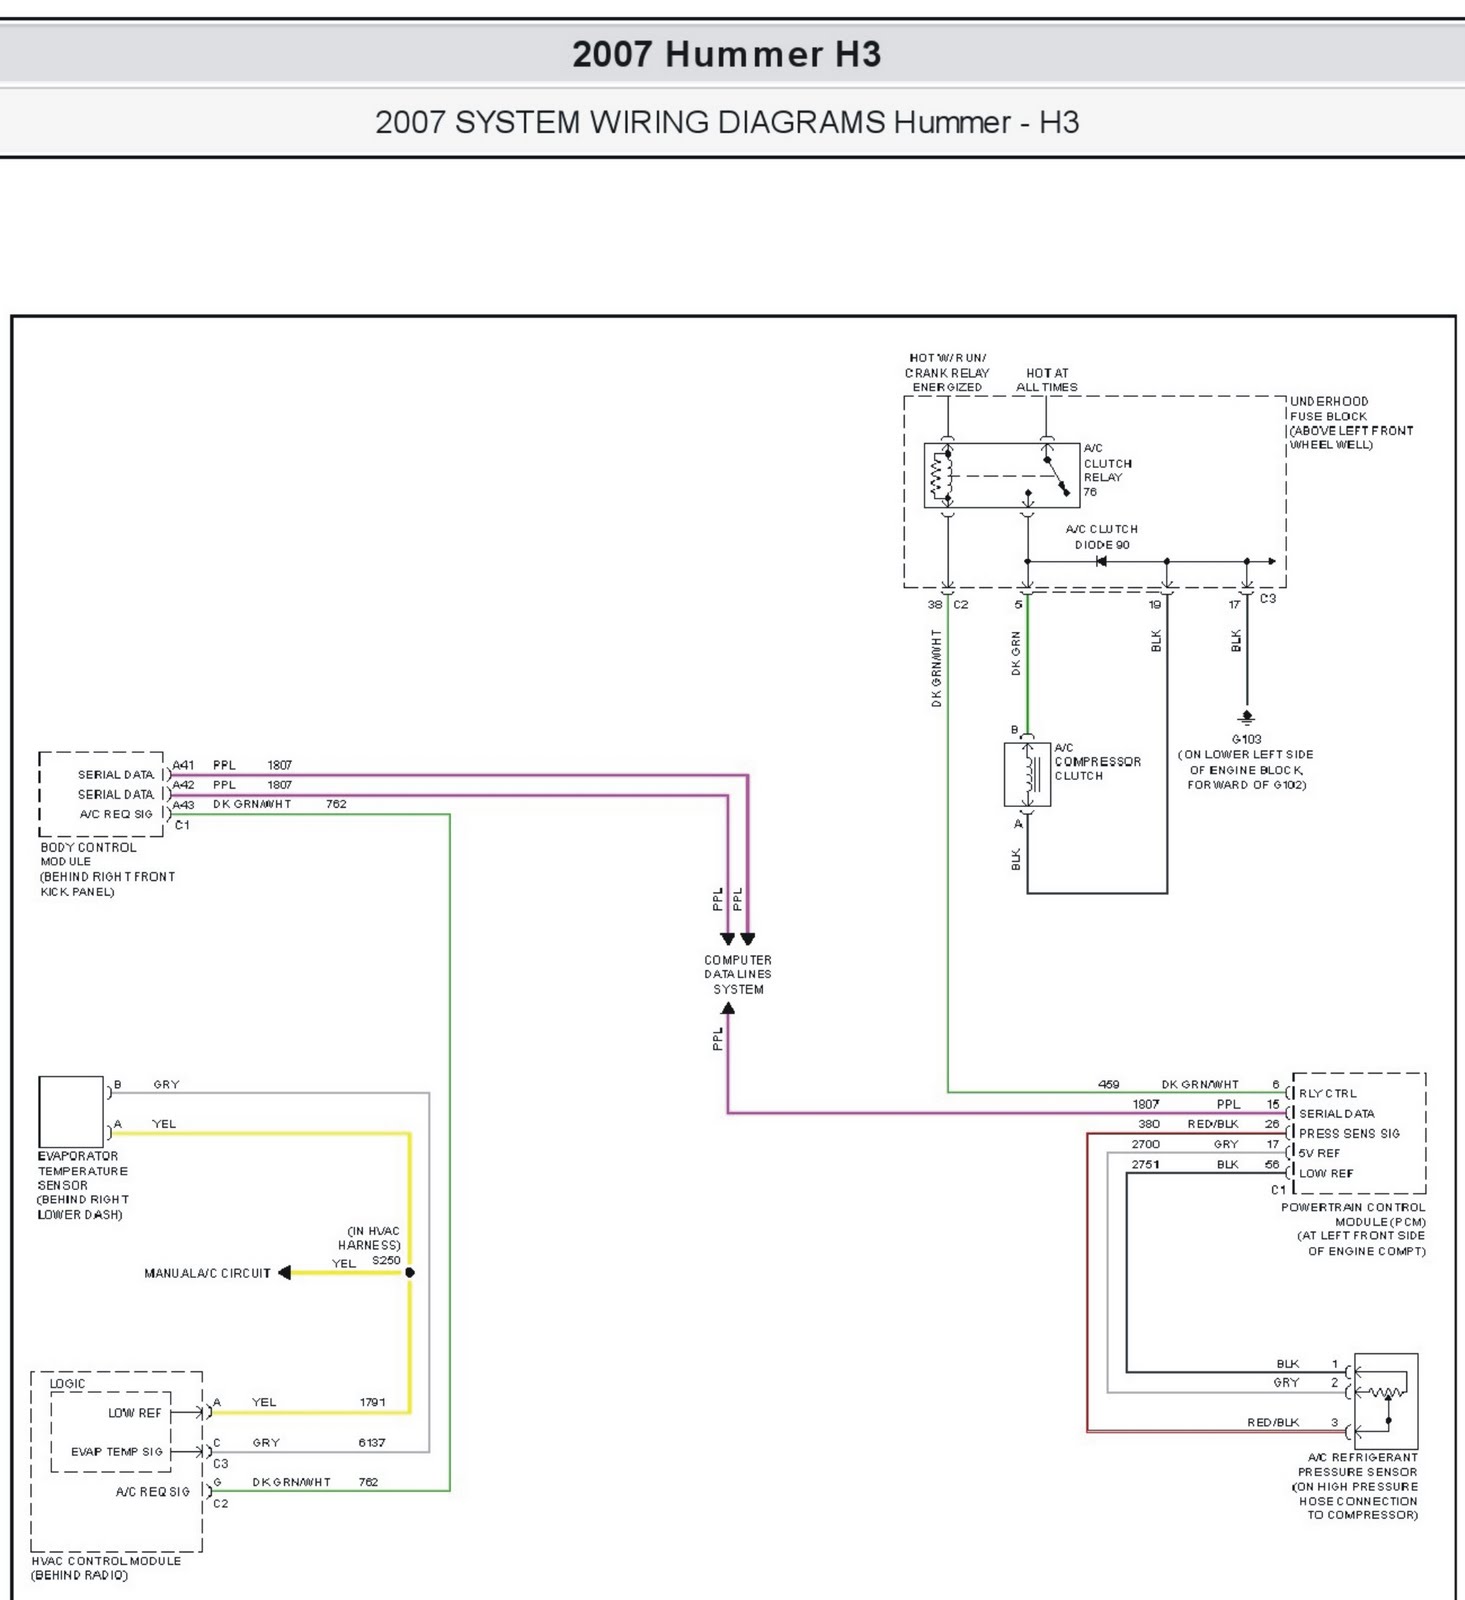The image size is (1465, 1600).
Task: Click the "A43" pin label
Action: [x=184, y=805]
